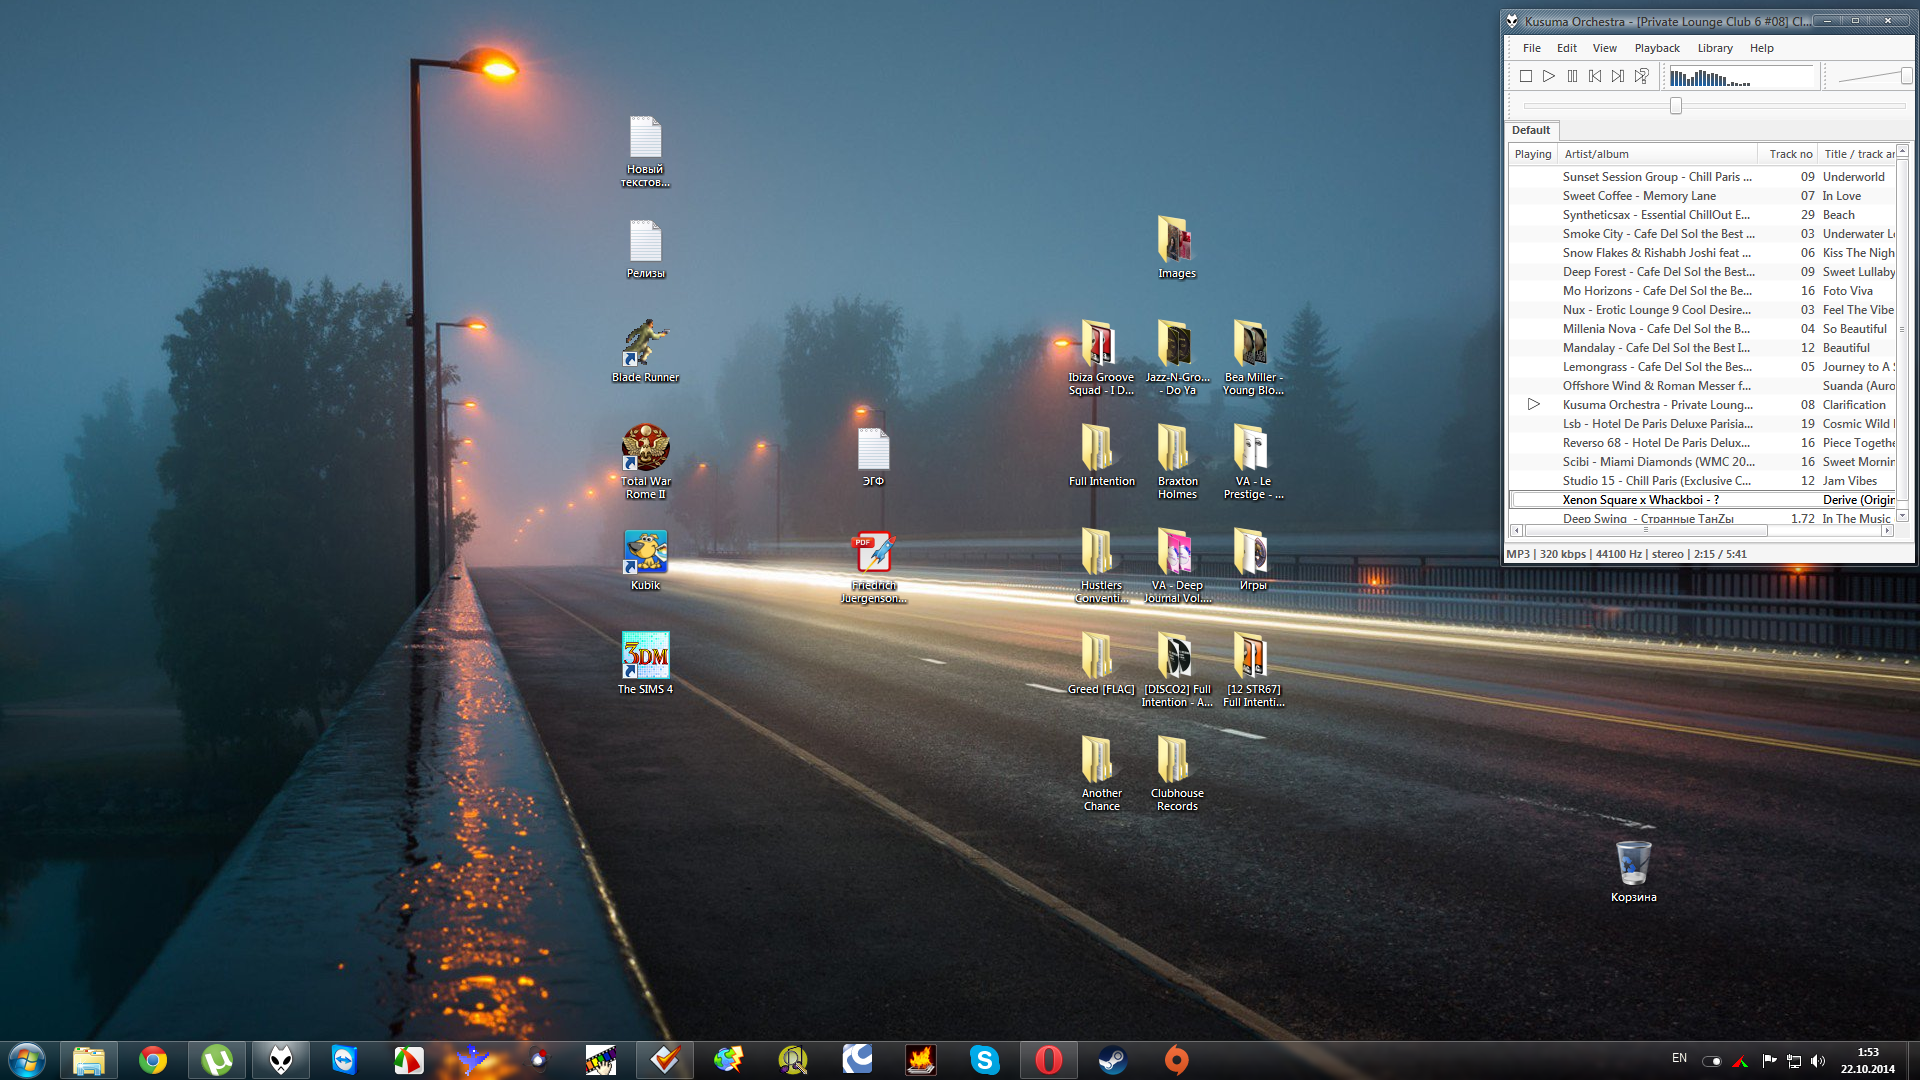1920x1080 pixels.
Task: Skip to the next track
Action: (1618, 76)
